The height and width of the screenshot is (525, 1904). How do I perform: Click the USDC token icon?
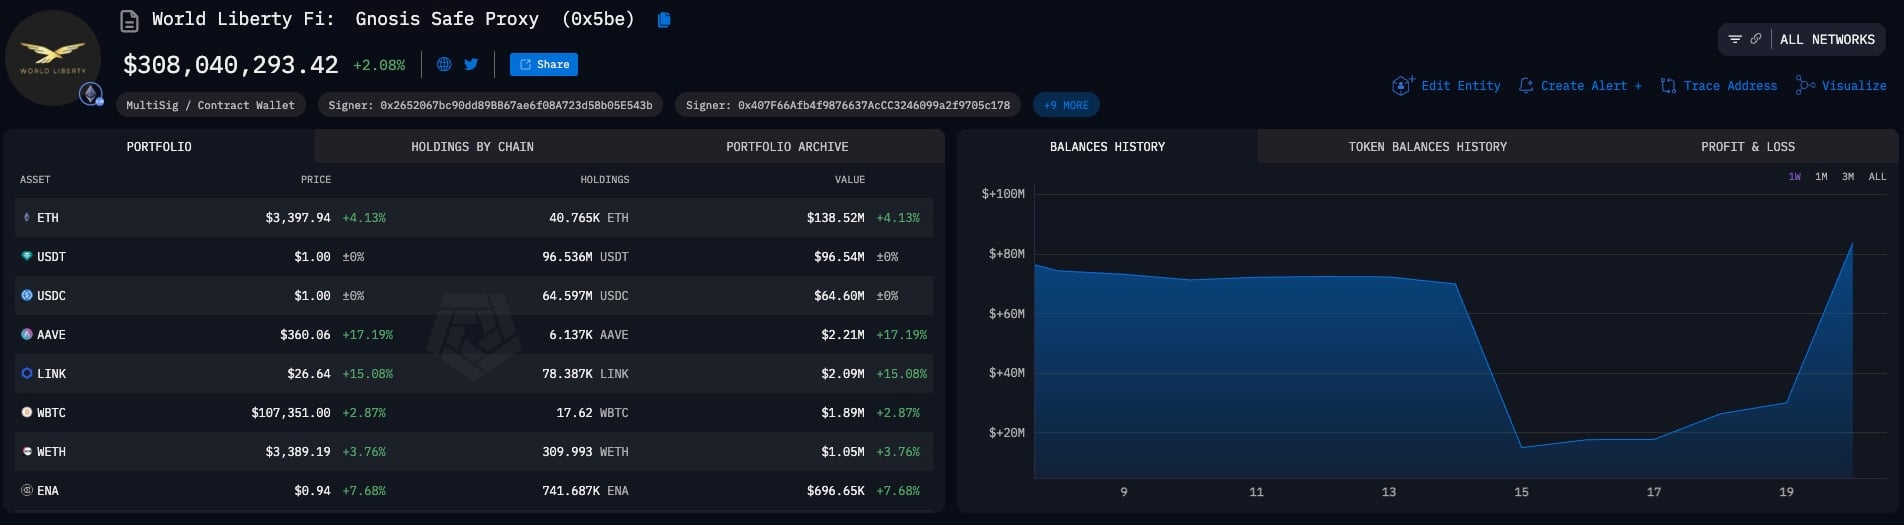[27, 295]
